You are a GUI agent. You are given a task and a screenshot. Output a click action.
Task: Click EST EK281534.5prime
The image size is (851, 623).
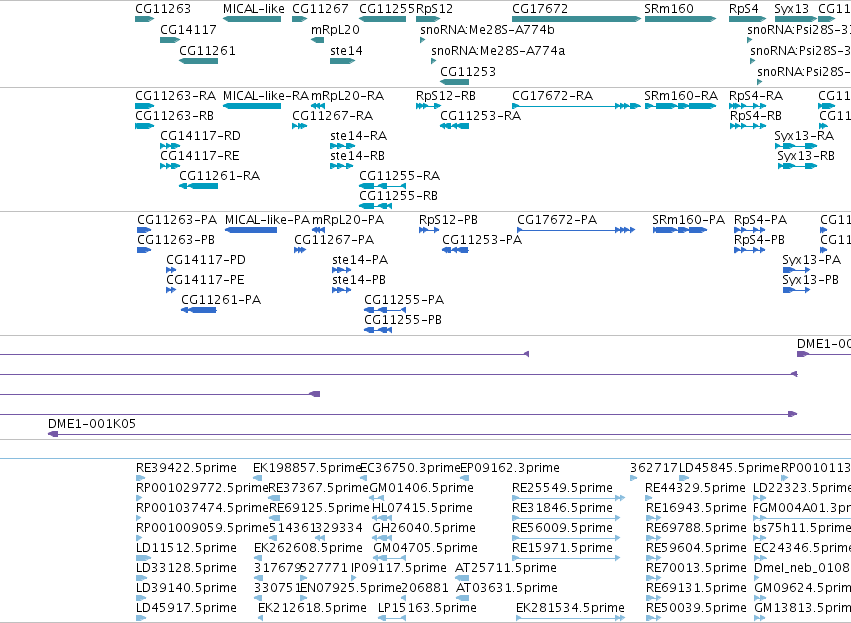click(x=570, y=608)
